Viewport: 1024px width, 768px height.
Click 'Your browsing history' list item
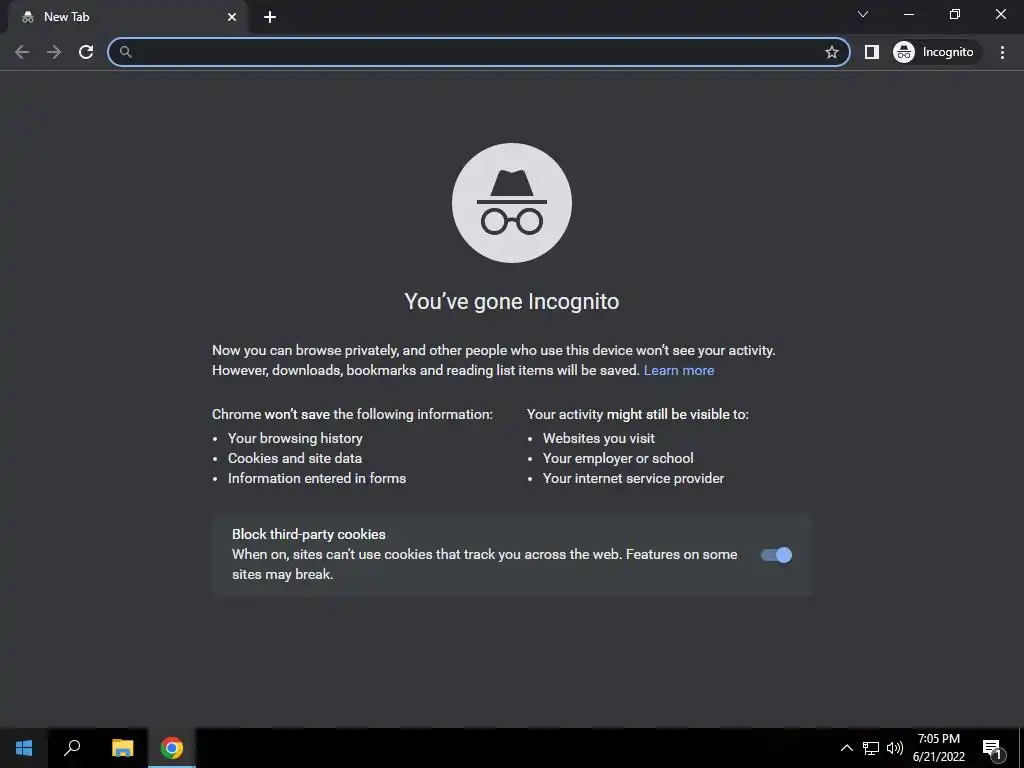pos(295,438)
